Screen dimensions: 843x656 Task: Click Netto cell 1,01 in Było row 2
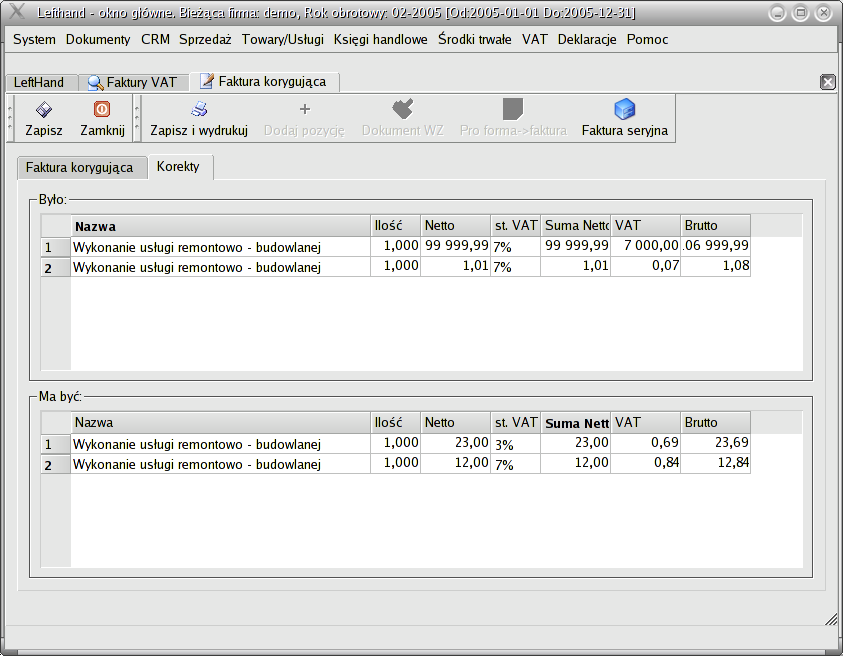tap(455, 267)
